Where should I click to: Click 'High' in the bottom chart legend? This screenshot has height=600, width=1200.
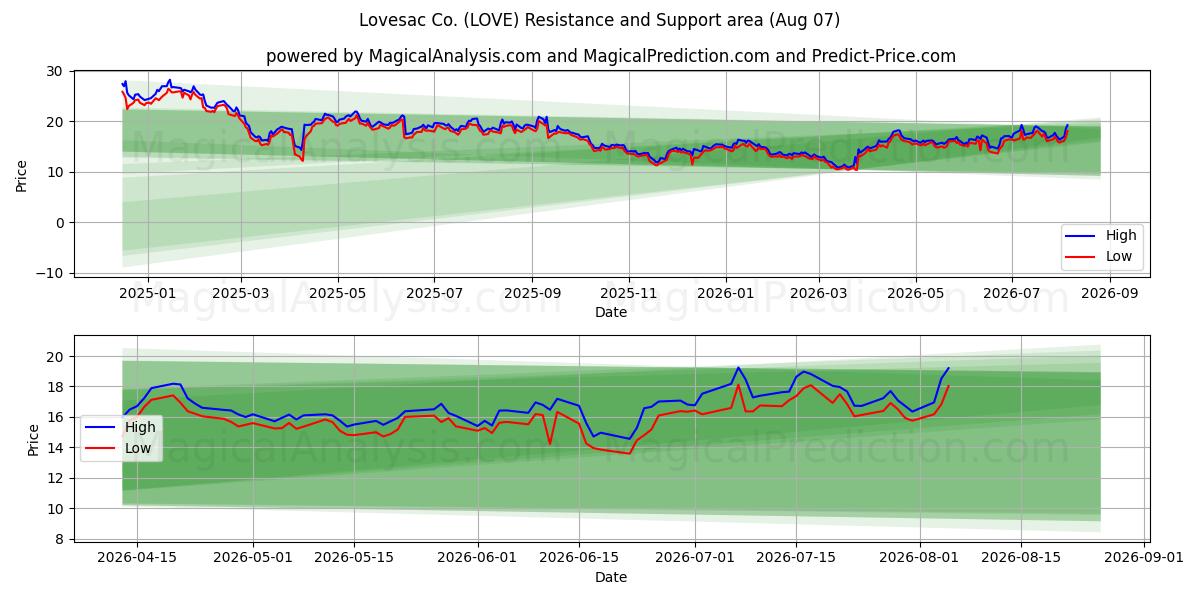coord(140,427)
